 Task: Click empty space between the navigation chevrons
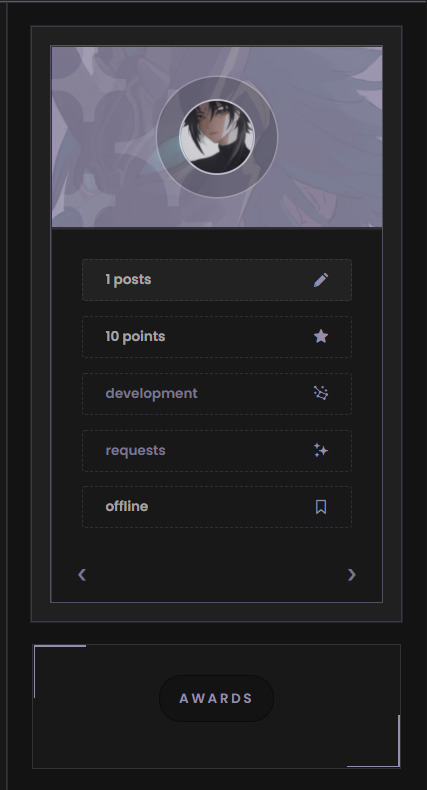coord(217,574)
